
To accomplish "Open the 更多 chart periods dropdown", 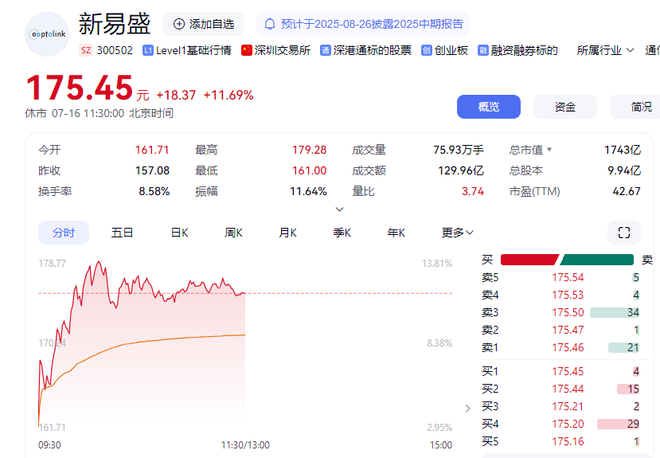I will tap(458, 232).
